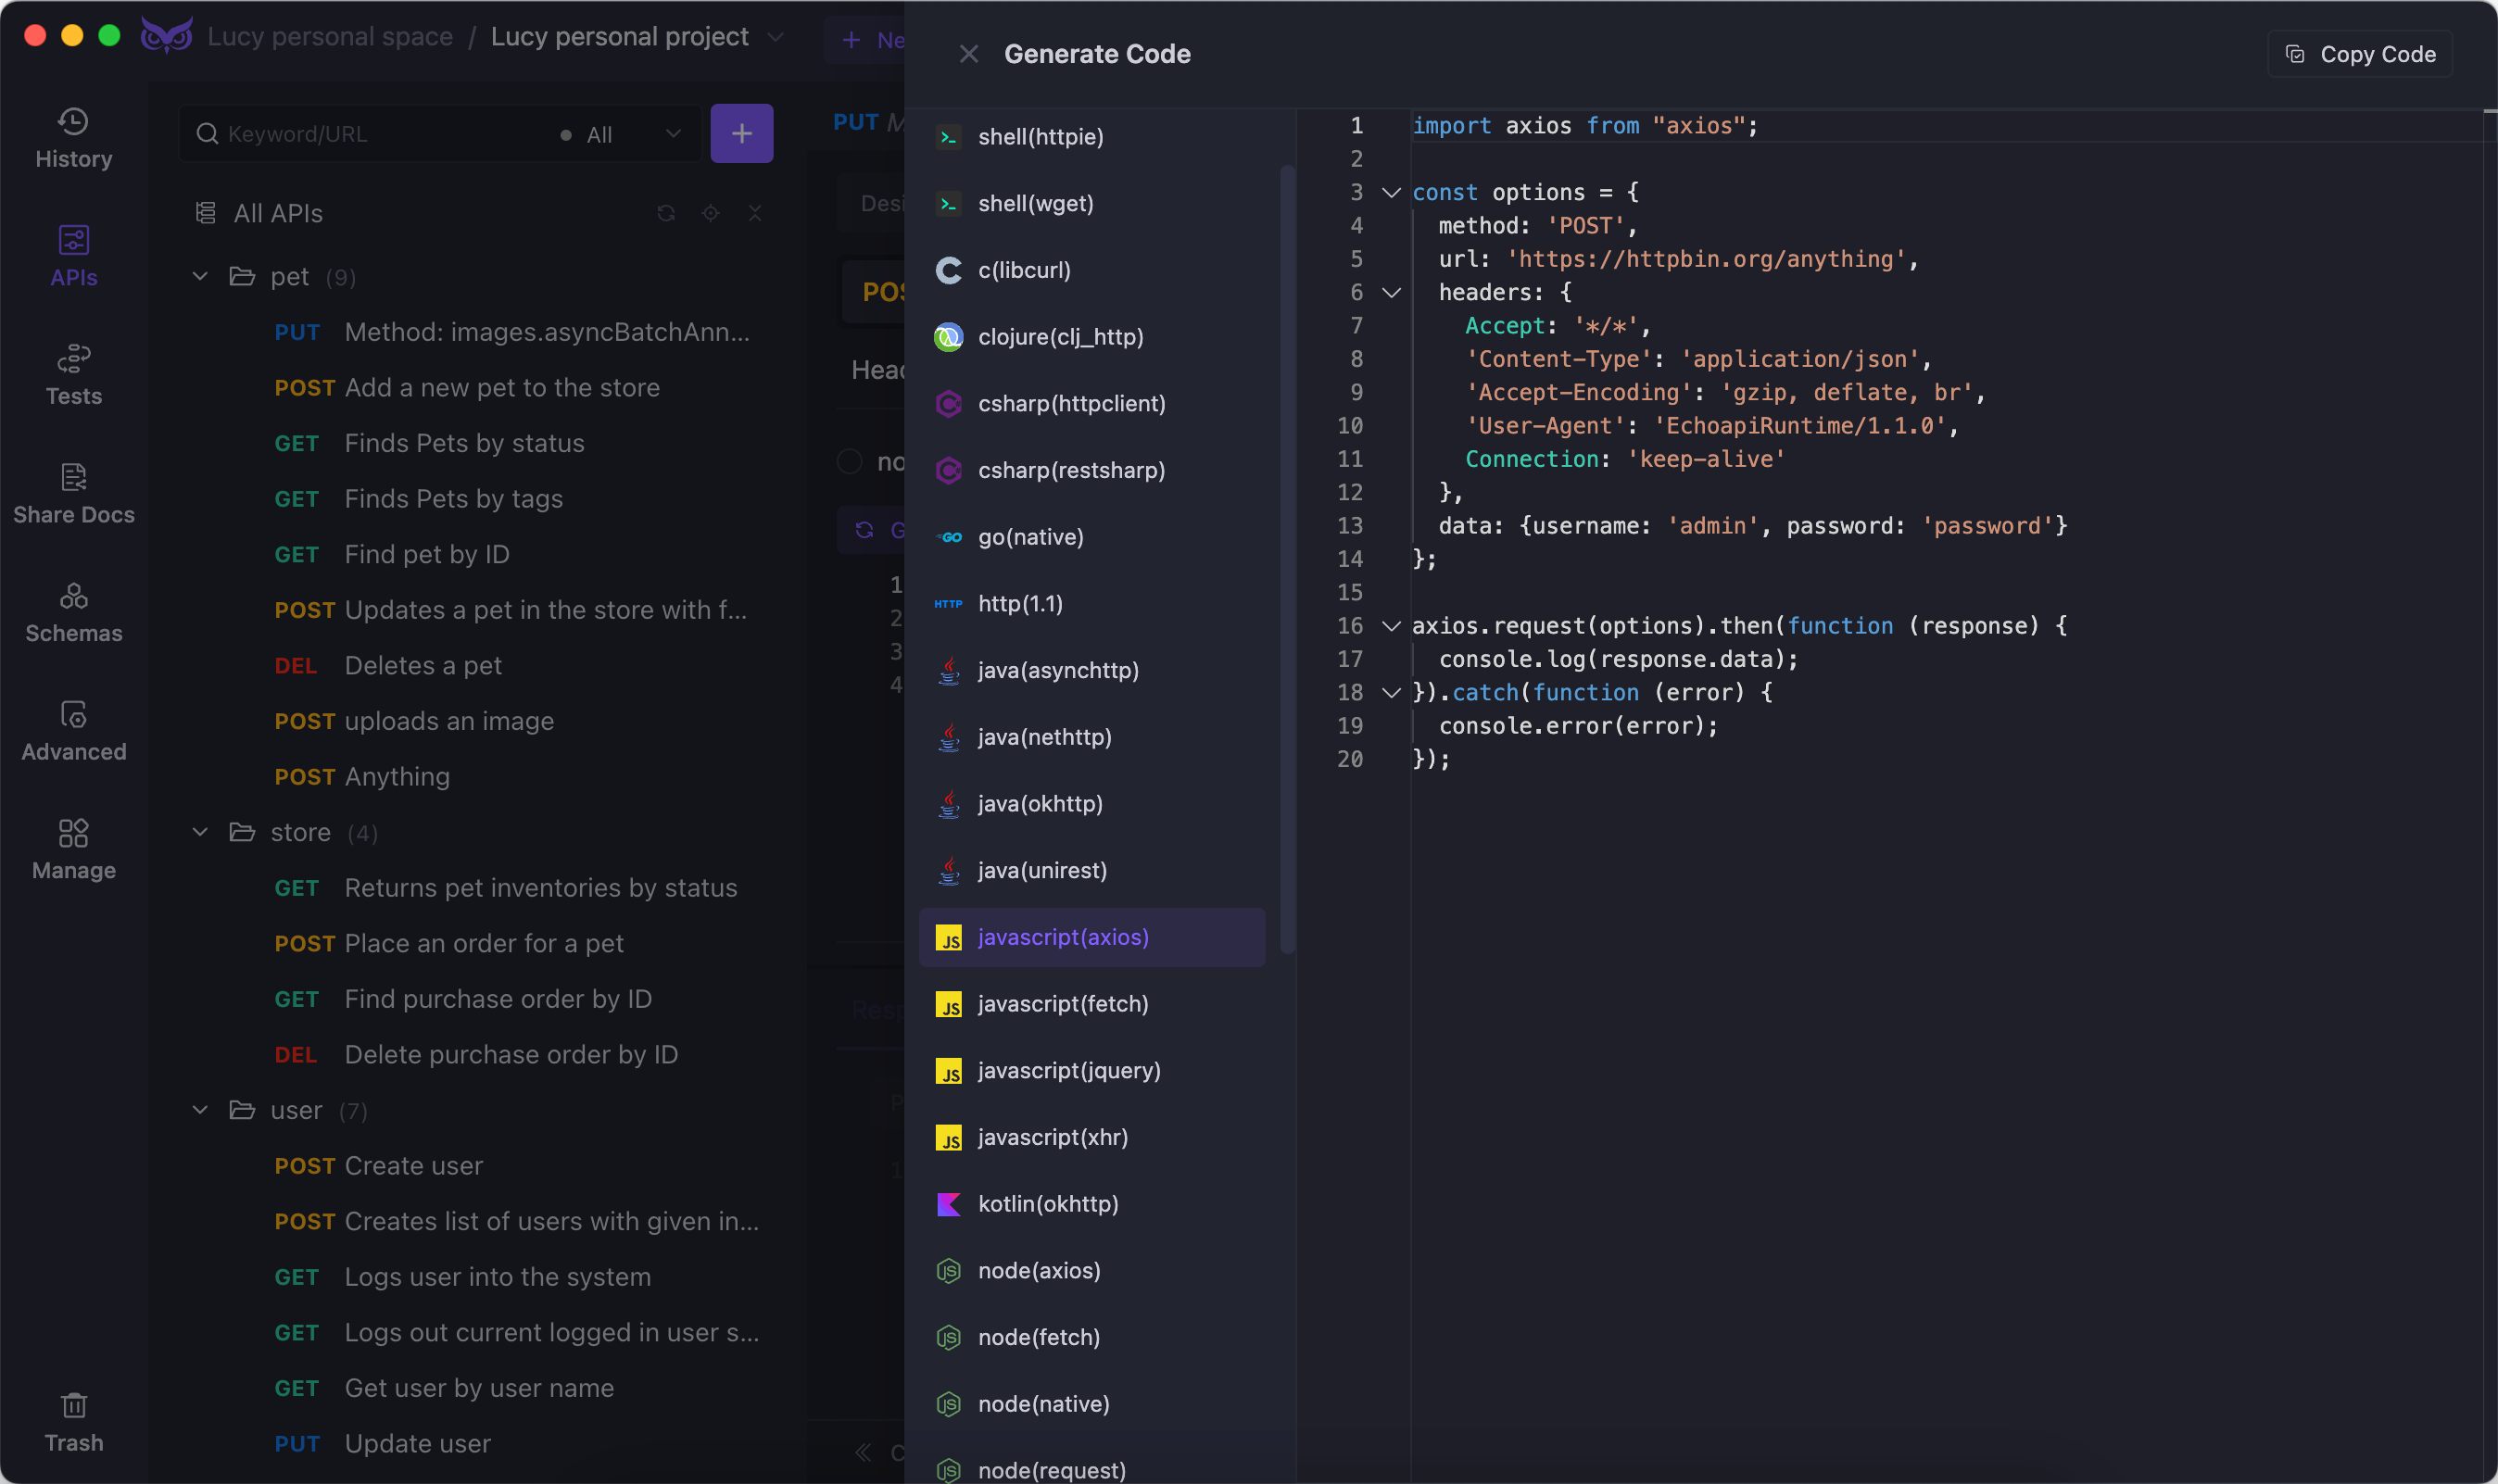
Task: Click the javascript(axios) JS icon
Action: pyautogui.click(x=948, y=938)
